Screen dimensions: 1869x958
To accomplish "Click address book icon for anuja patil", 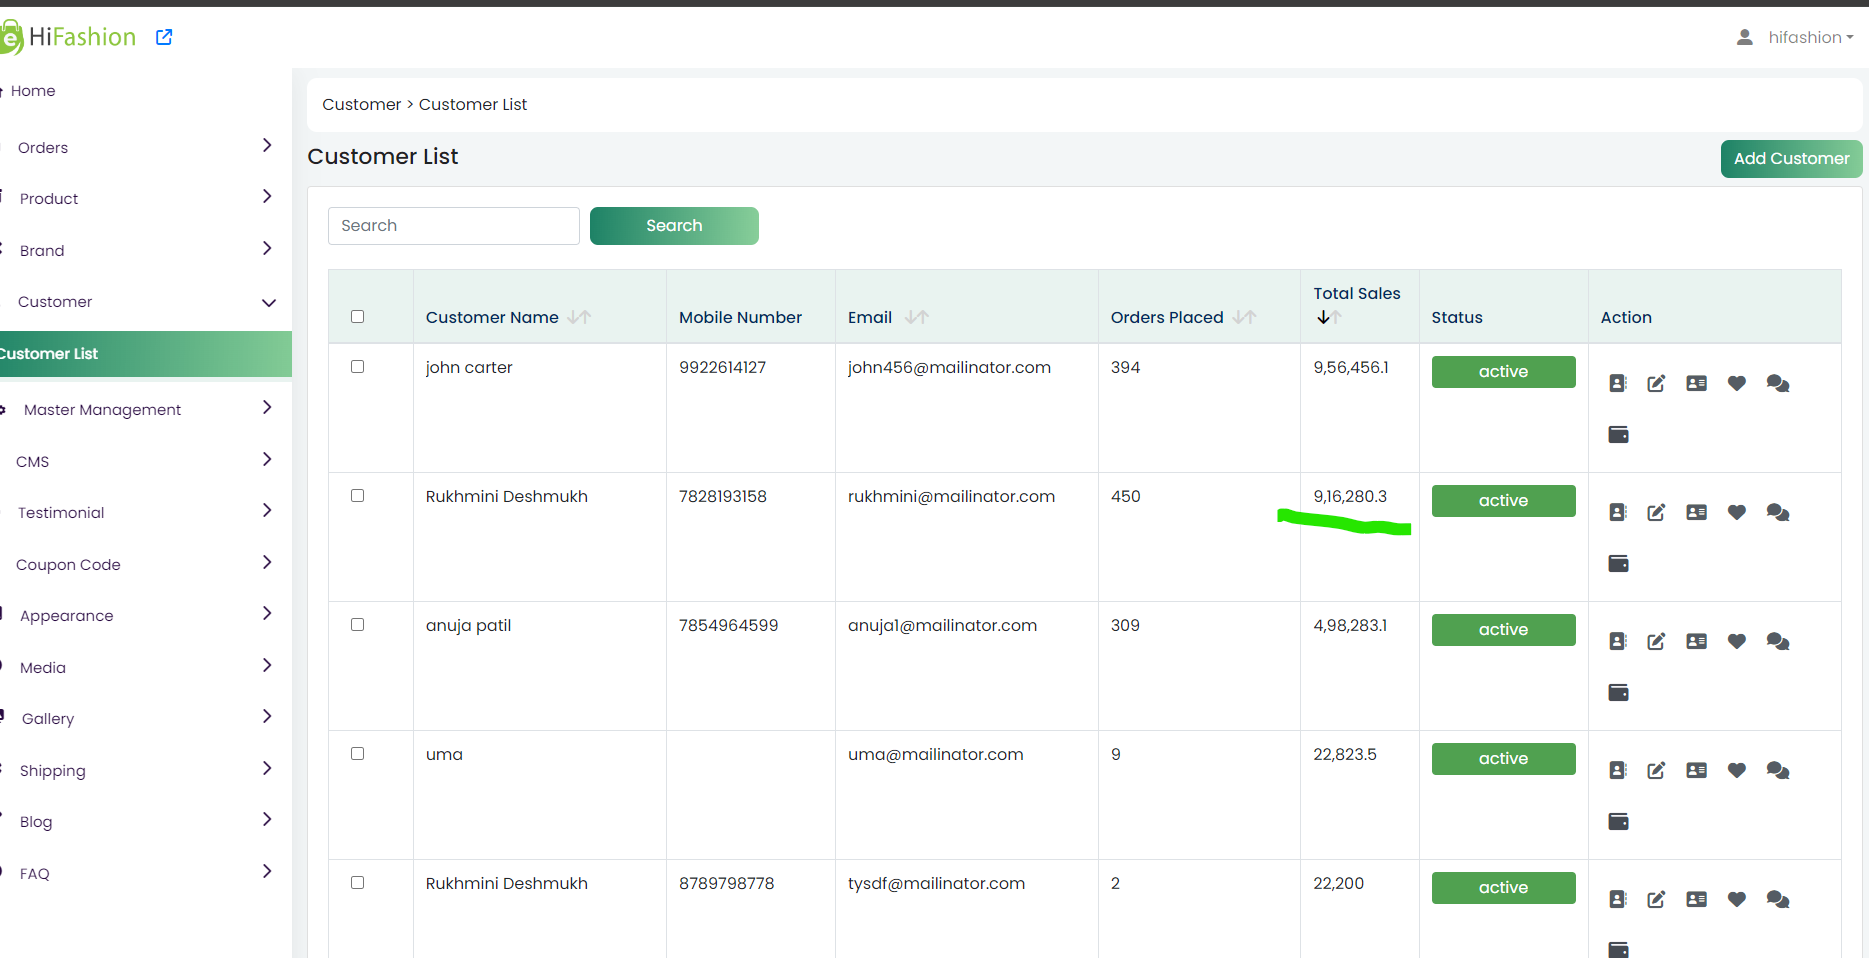I will pyautogui.click(x=1618, y=641).
